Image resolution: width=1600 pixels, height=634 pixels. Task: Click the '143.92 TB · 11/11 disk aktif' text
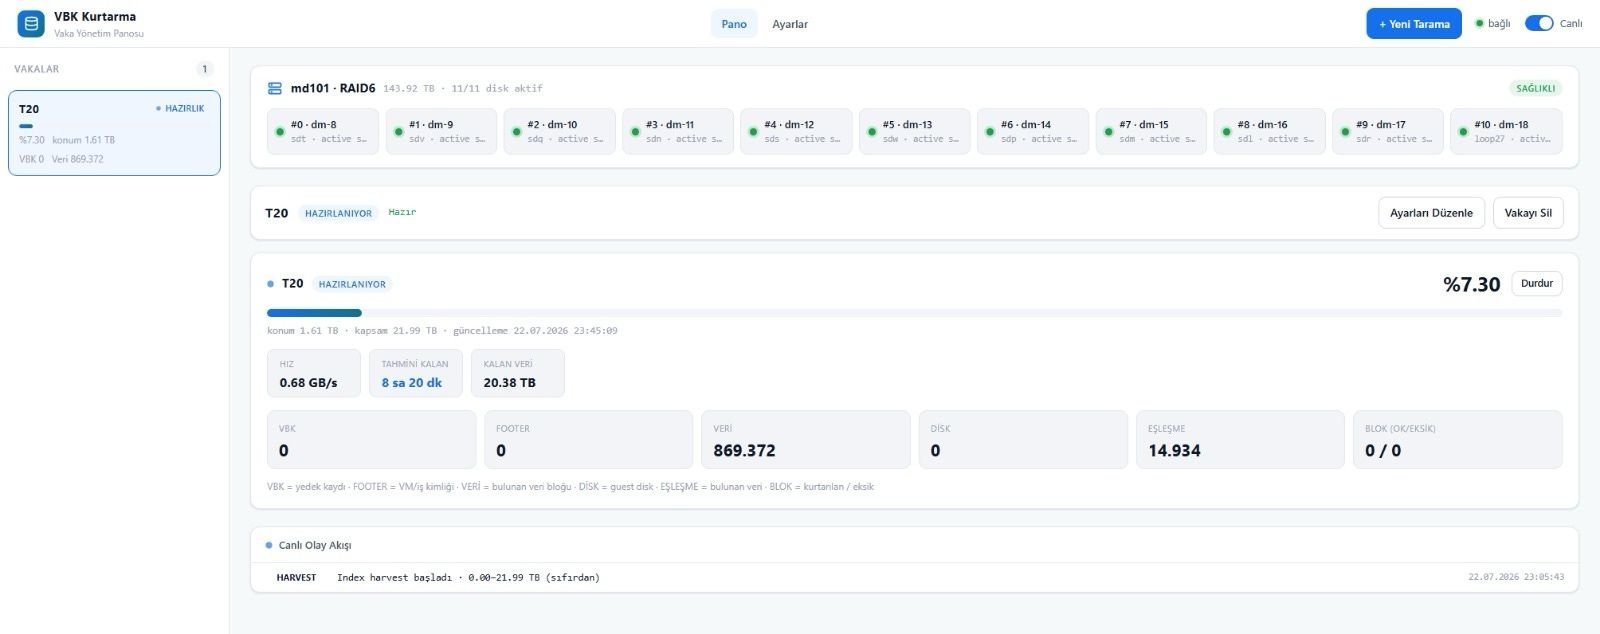click(463, 88)
